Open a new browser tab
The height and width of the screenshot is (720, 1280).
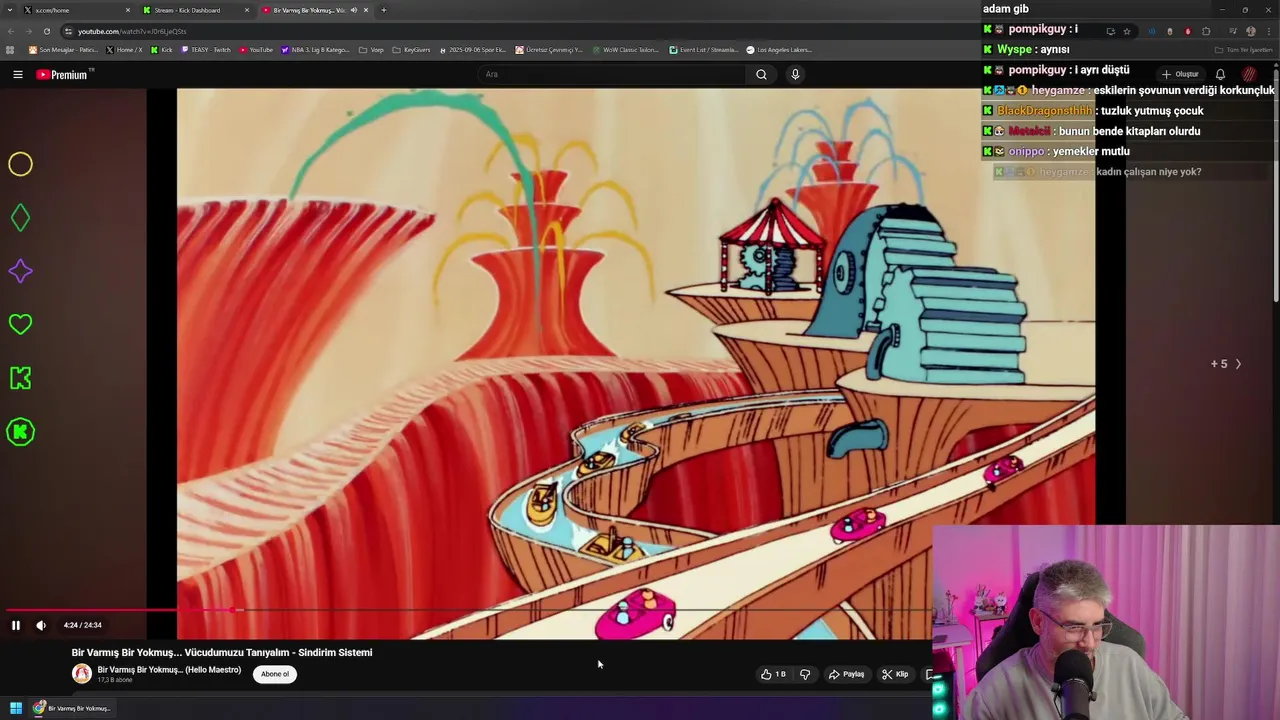(x=384, y=10)
